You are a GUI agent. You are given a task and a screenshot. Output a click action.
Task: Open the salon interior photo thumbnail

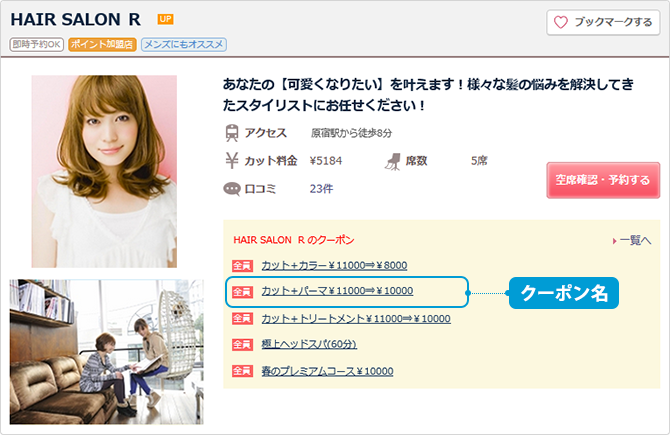tap(106, 351)
